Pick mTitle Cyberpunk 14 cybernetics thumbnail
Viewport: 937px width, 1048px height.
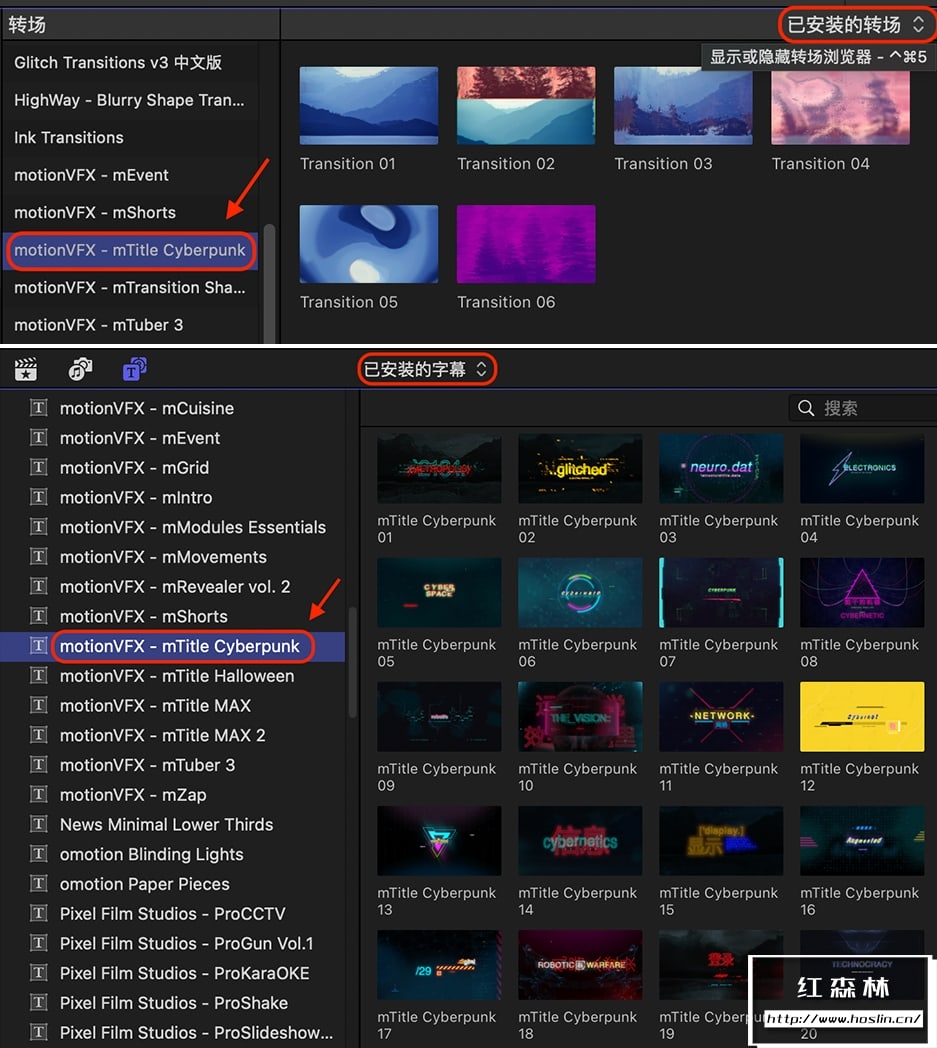[580, 841]
